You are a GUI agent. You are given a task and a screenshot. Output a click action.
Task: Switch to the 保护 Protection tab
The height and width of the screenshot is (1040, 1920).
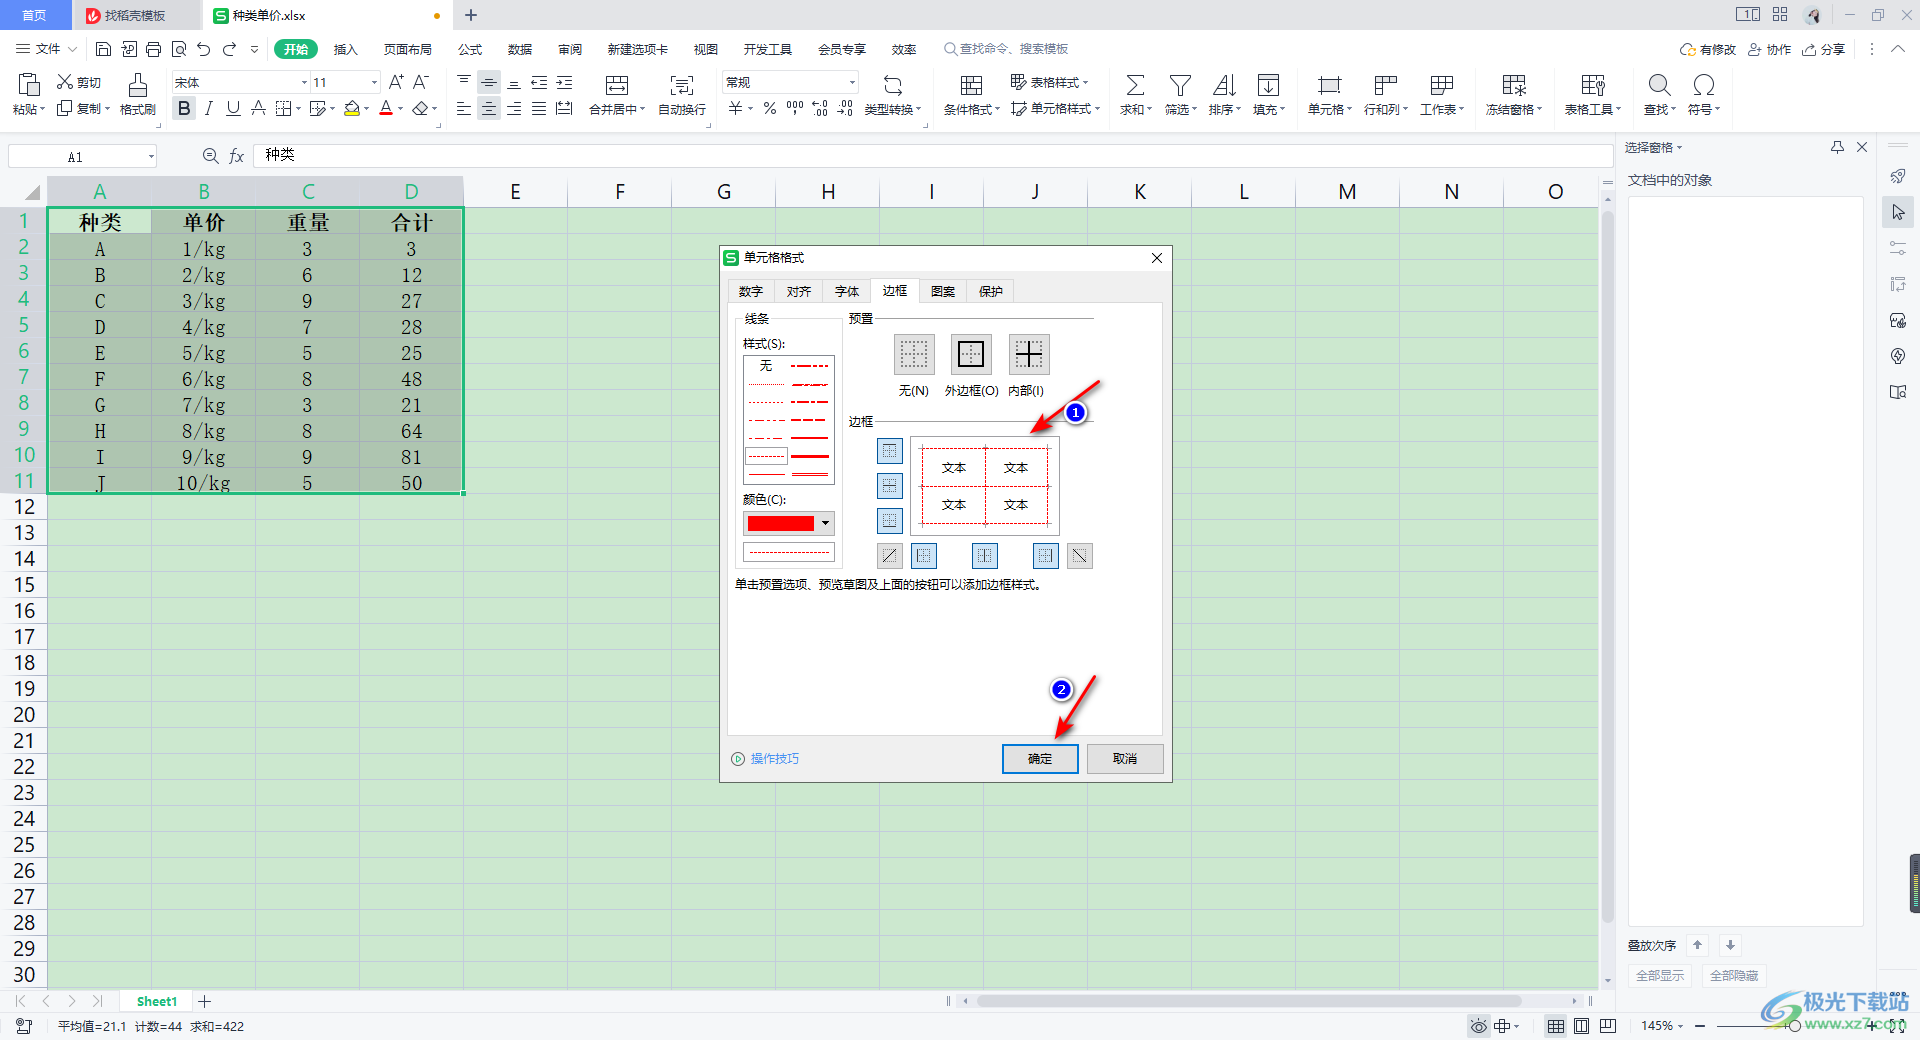pos(991,291)
